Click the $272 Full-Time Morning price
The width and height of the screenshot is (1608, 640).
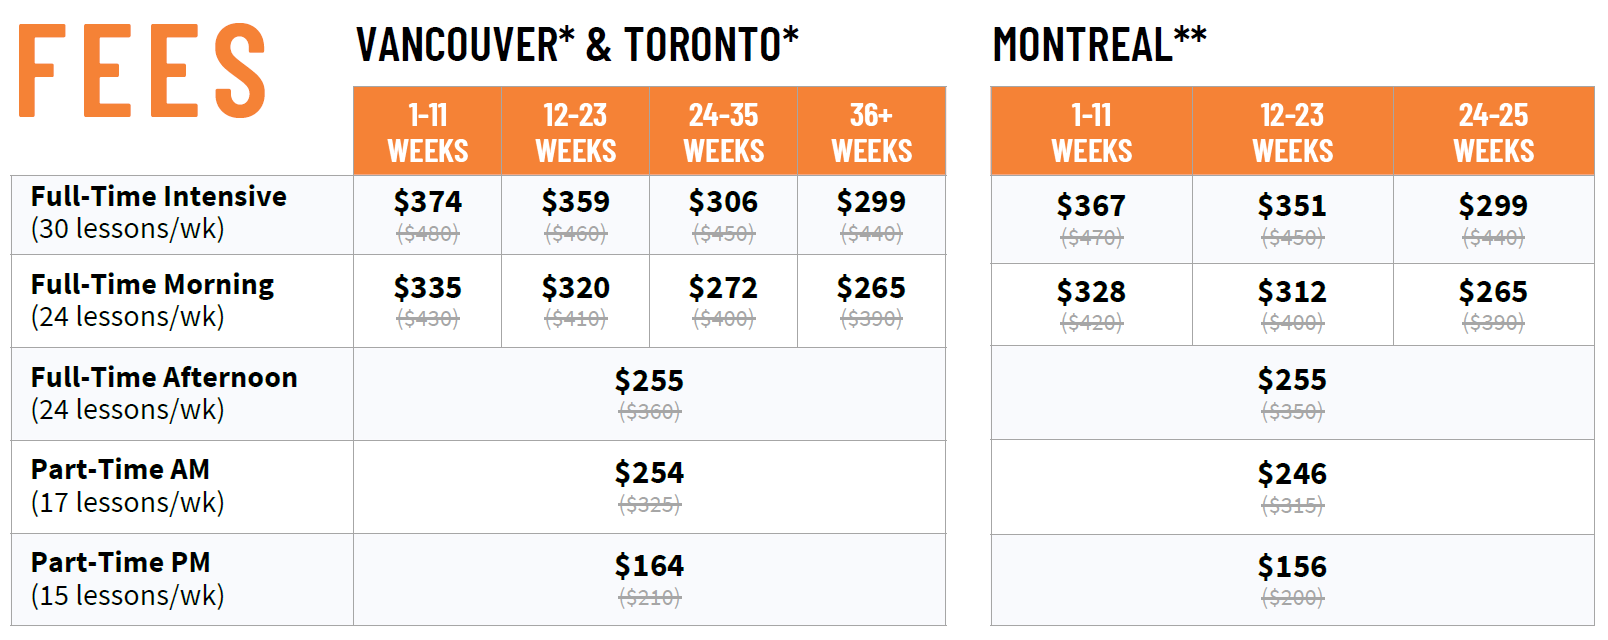(x=723, y=289)
